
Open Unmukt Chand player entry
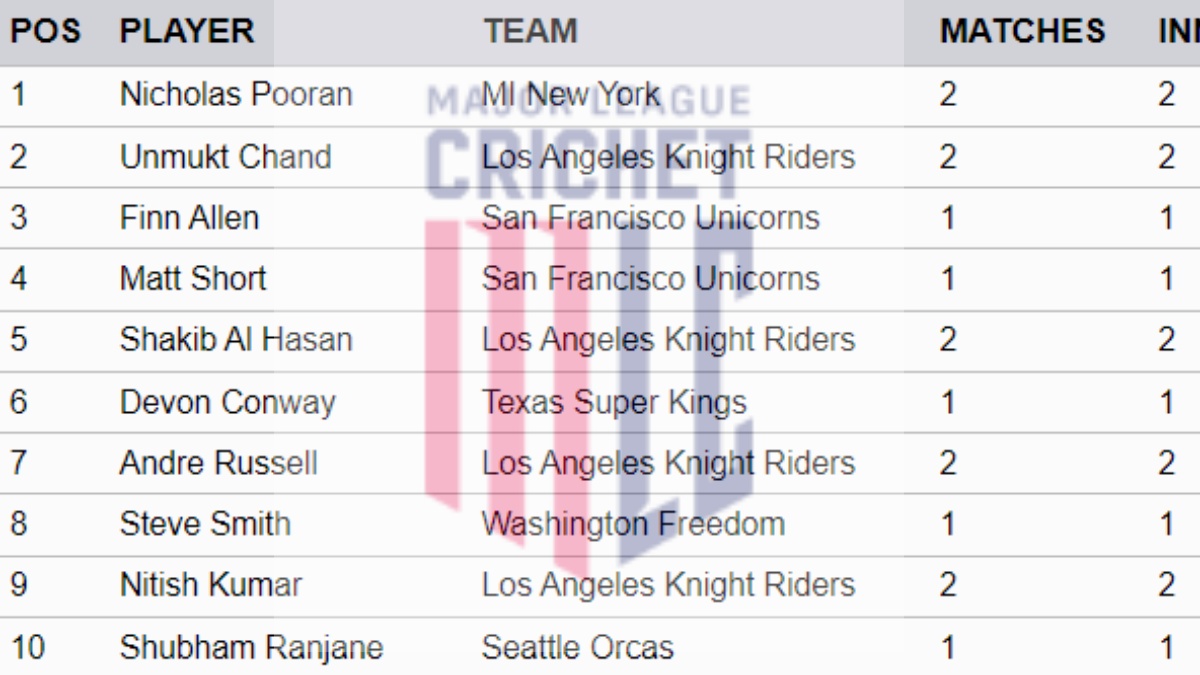click(x=225, y=157)
